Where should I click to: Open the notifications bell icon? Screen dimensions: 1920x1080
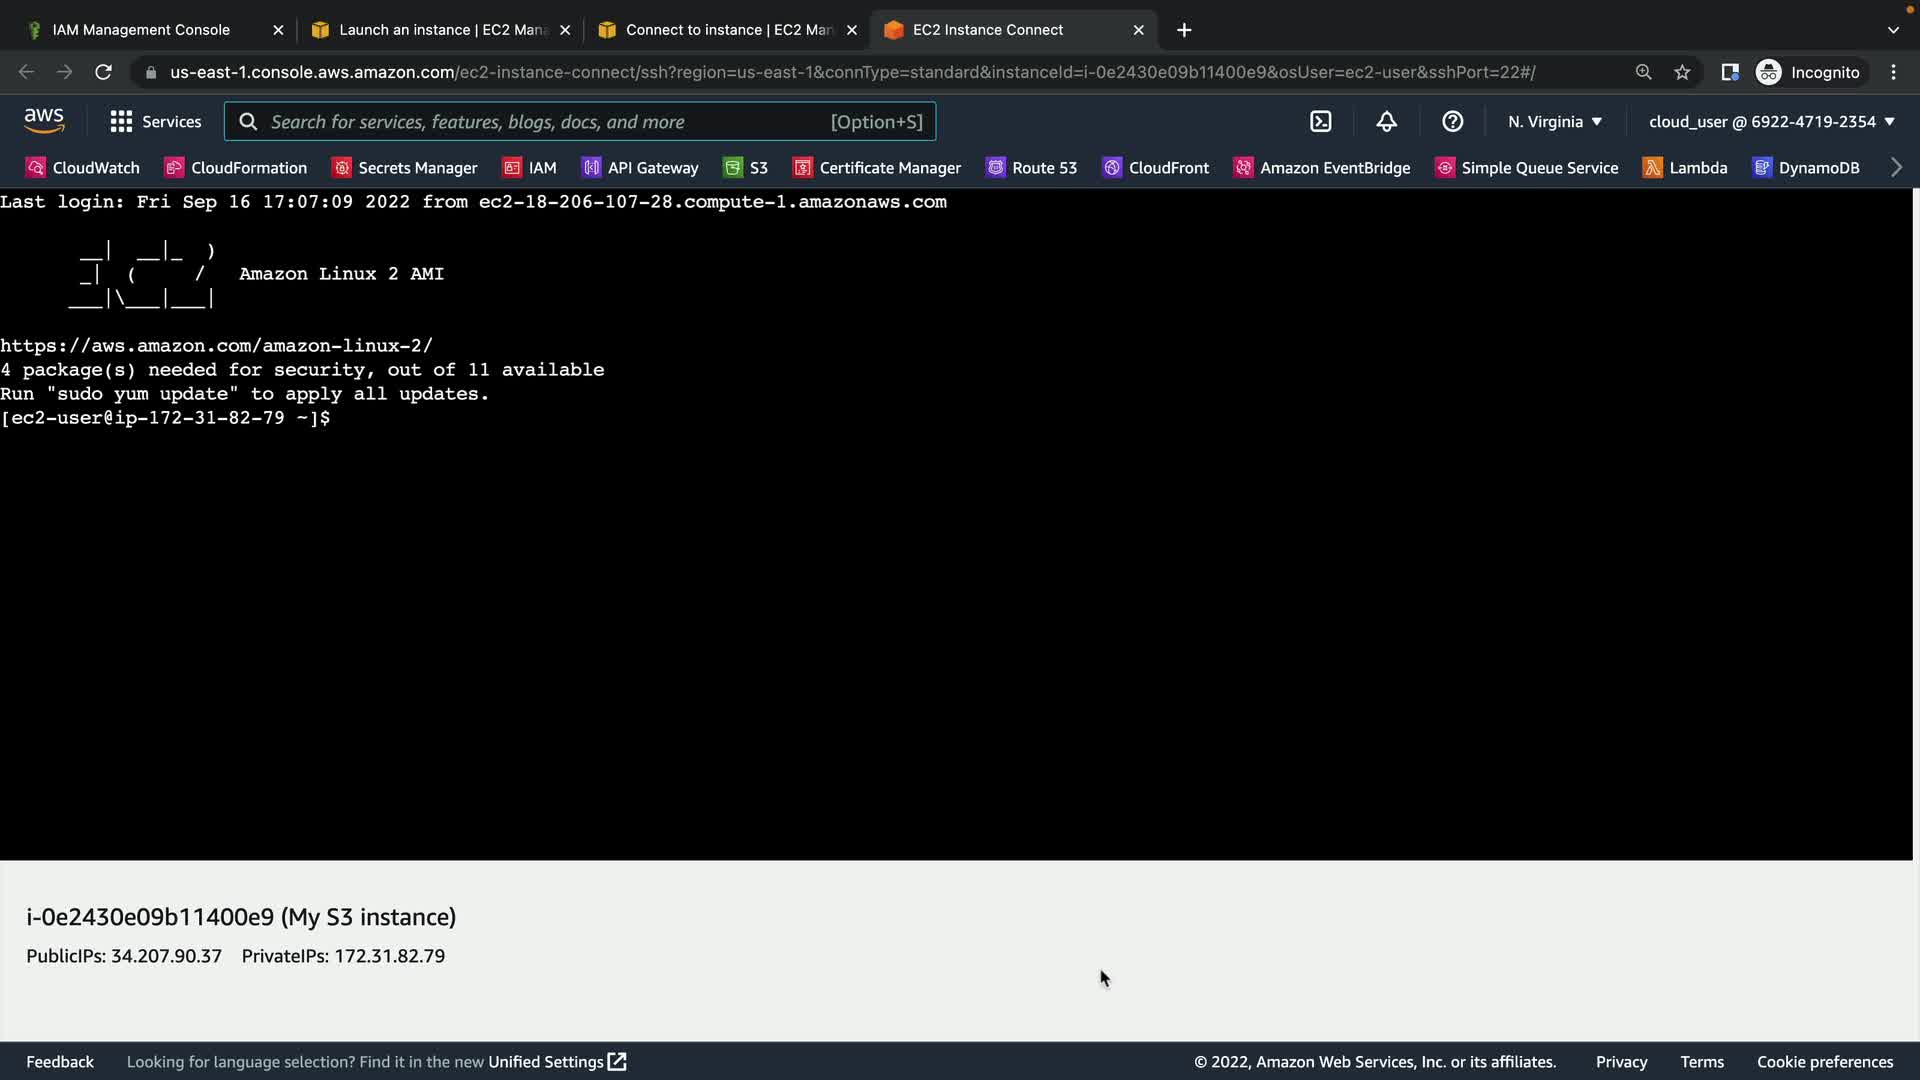(1386, 122)
